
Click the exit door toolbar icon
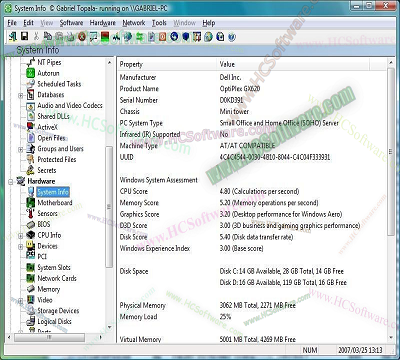point(13,36)
